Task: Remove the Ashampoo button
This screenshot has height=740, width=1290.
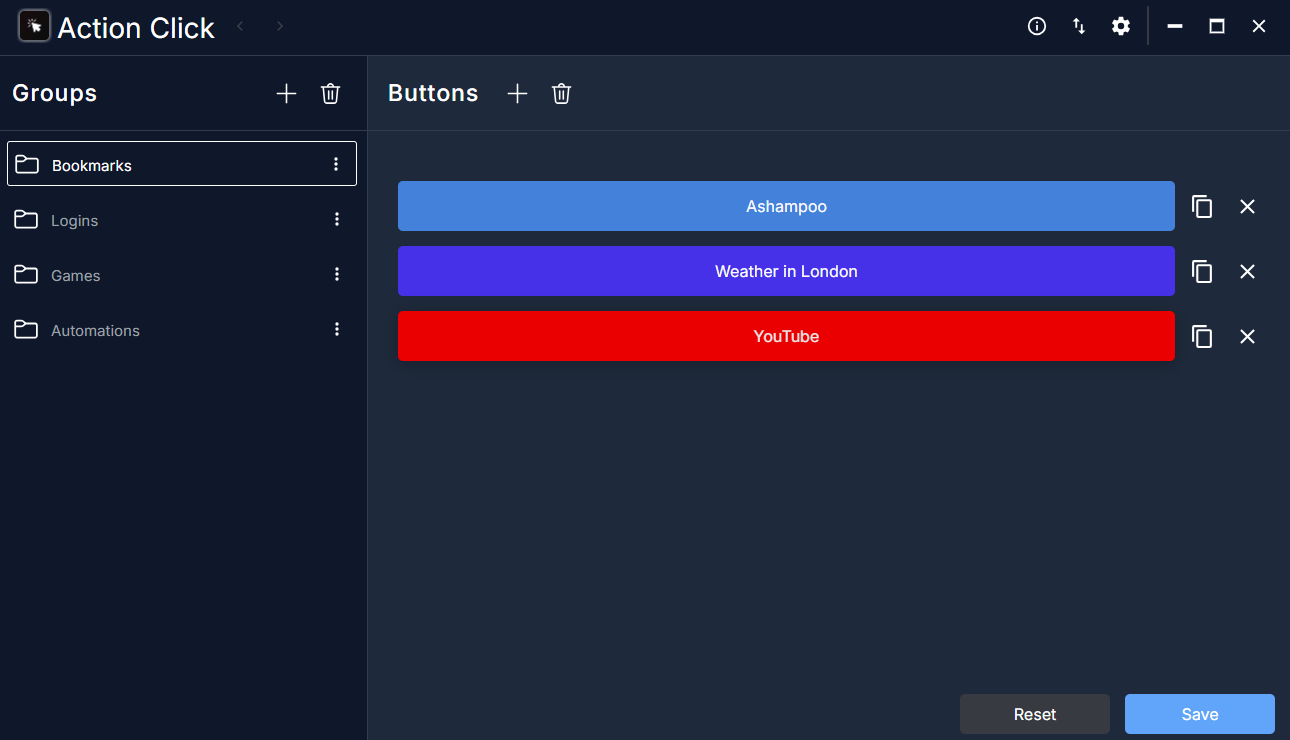Action: (x=1247, y=207)
